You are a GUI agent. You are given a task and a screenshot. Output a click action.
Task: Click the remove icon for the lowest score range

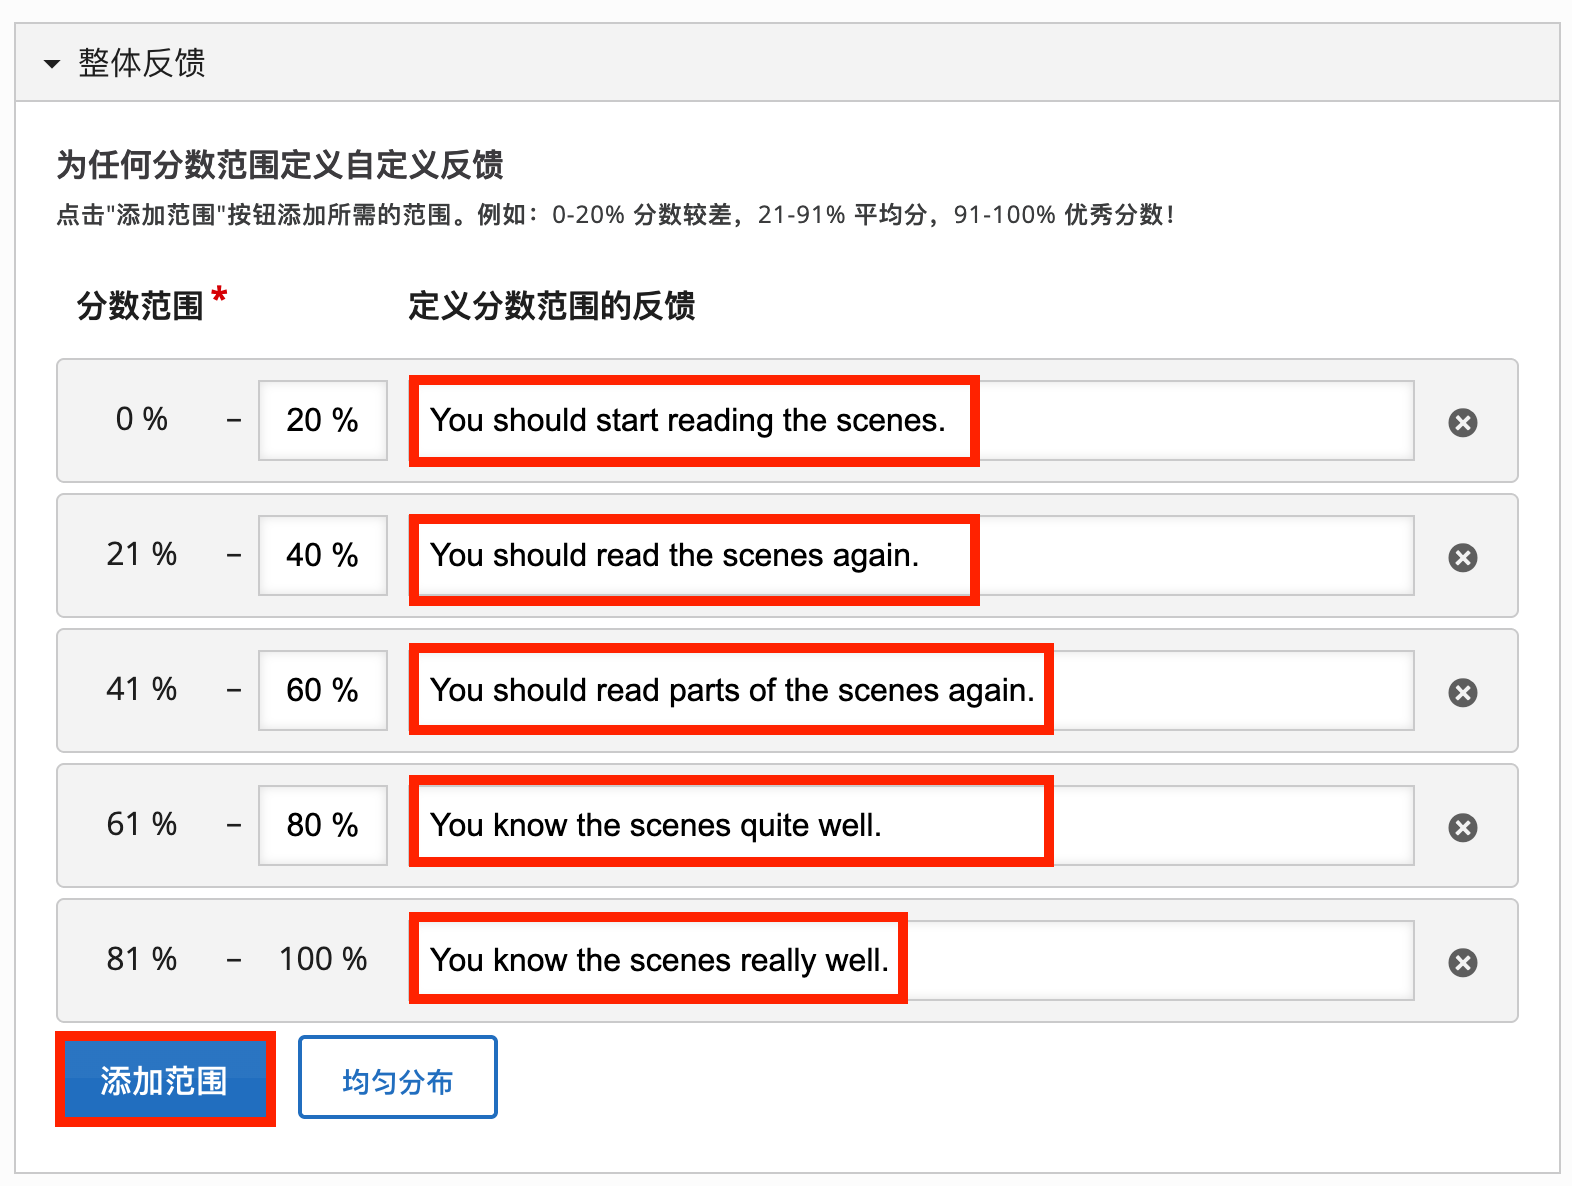point(1463,422)
